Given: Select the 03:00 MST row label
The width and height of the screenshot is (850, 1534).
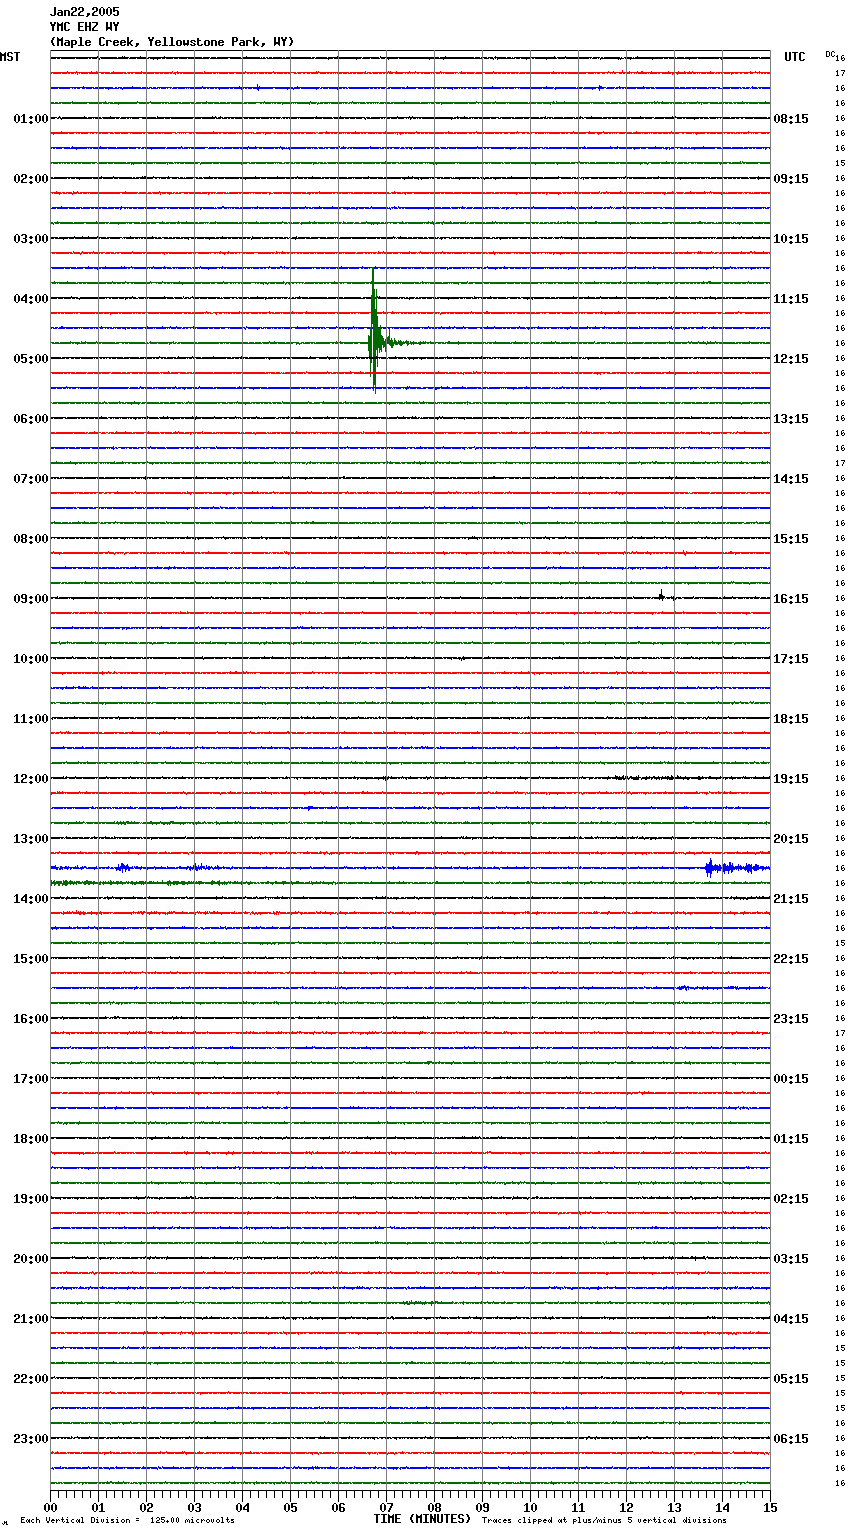Looking at the screenshot, I should coord(31,239).
